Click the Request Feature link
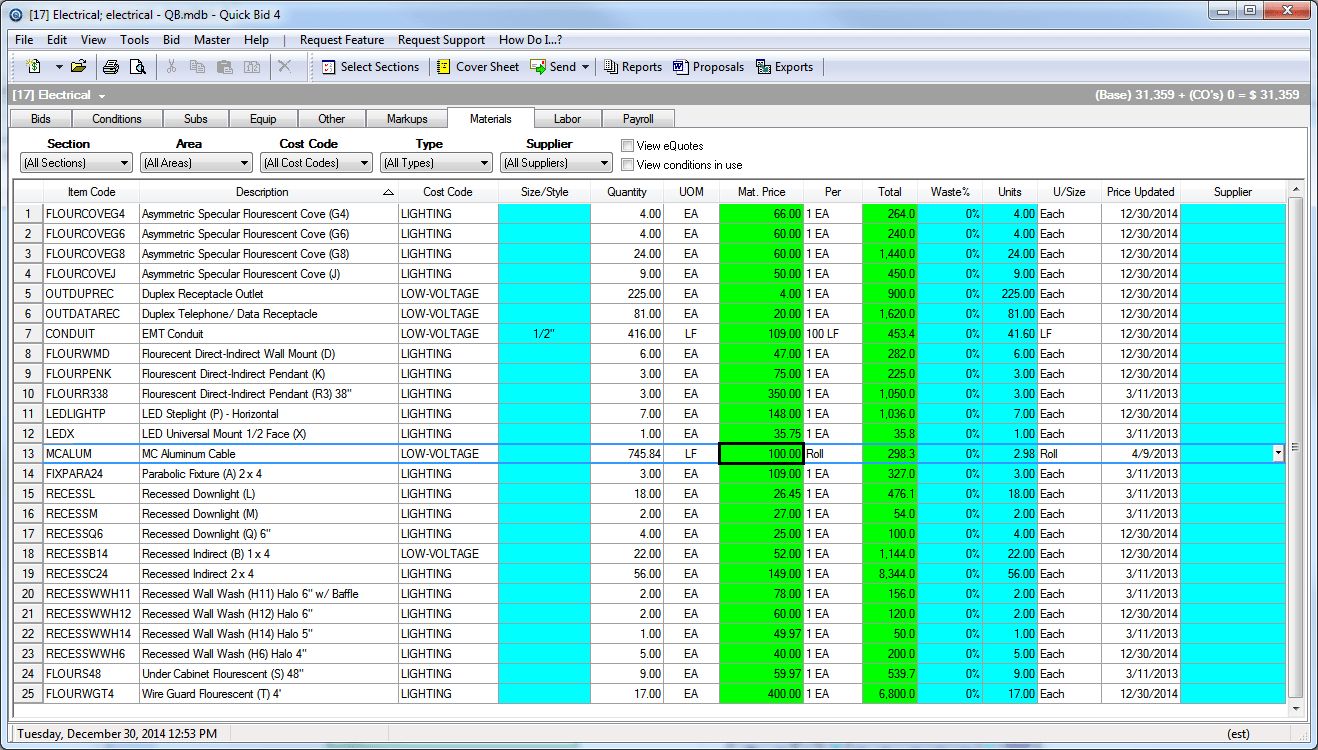This screenshot has height=750, width=1318. pos(342,40)
